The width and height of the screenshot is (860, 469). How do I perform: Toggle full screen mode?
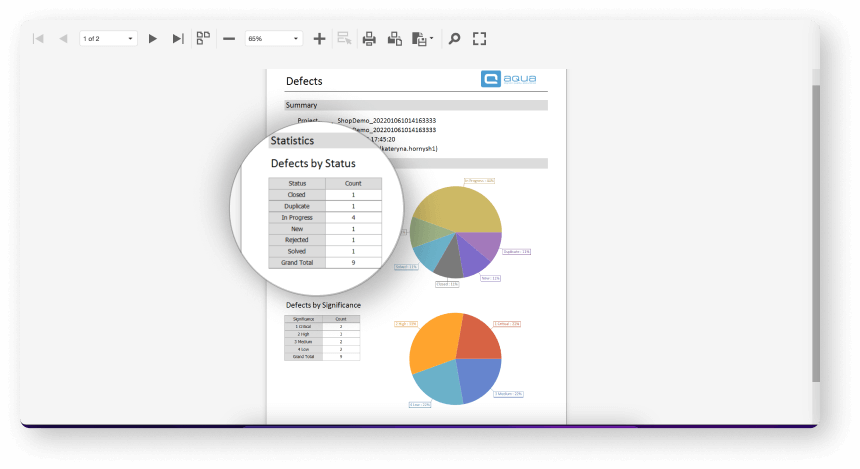click(479, 39)
